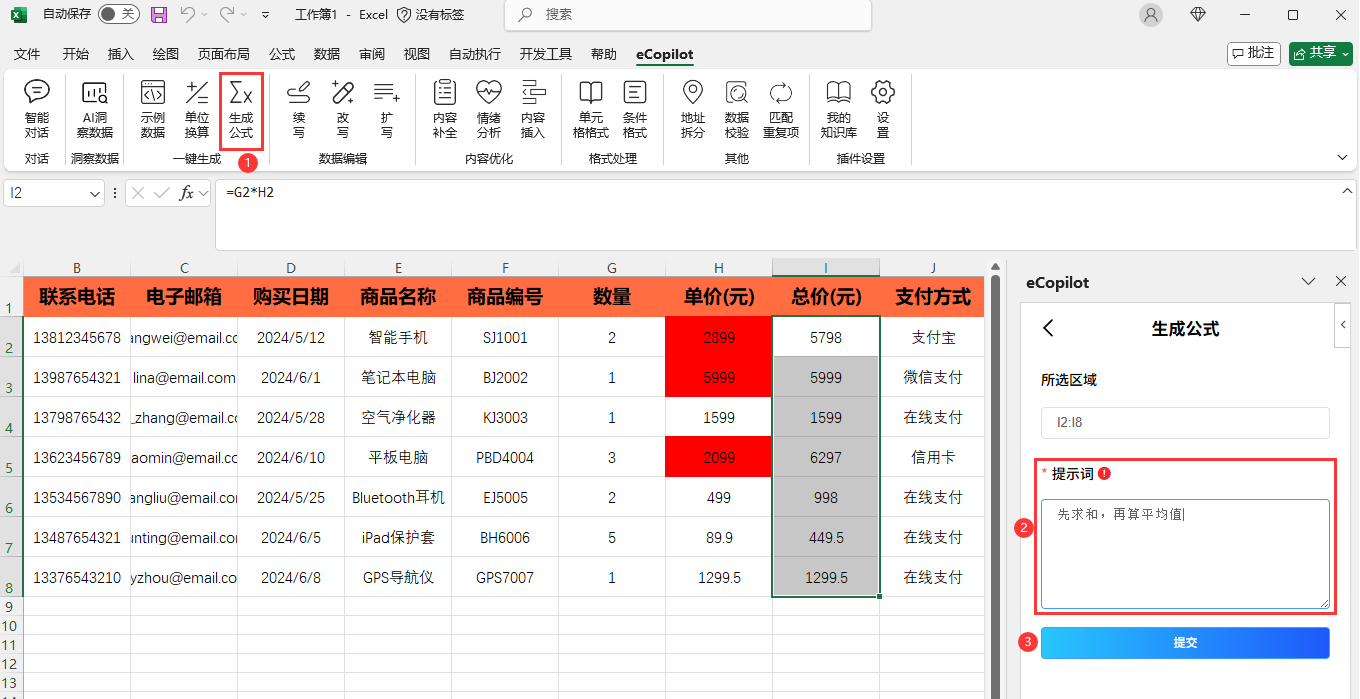Expand the Name Box dropdown
The height and width of the screenshot is (699, 1360).
click(x=96, y=193)
